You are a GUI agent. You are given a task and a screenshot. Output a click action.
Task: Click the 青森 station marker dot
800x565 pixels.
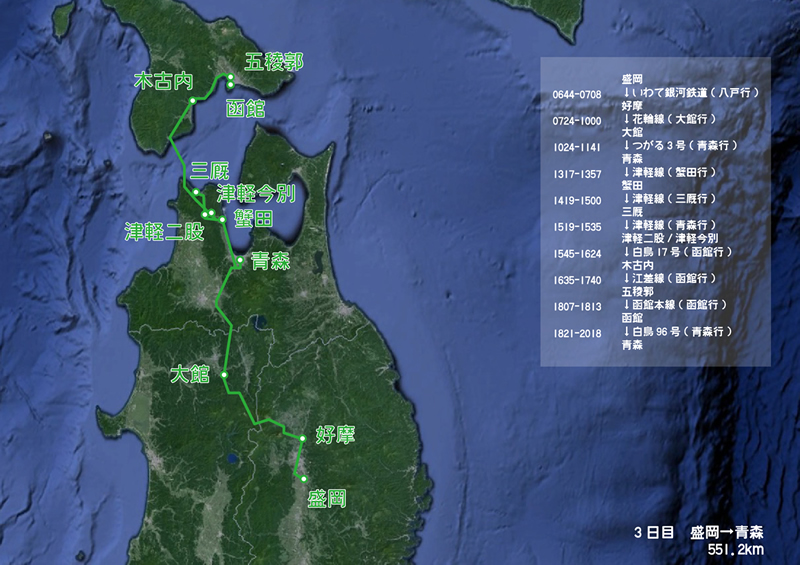tap(238, 261)
